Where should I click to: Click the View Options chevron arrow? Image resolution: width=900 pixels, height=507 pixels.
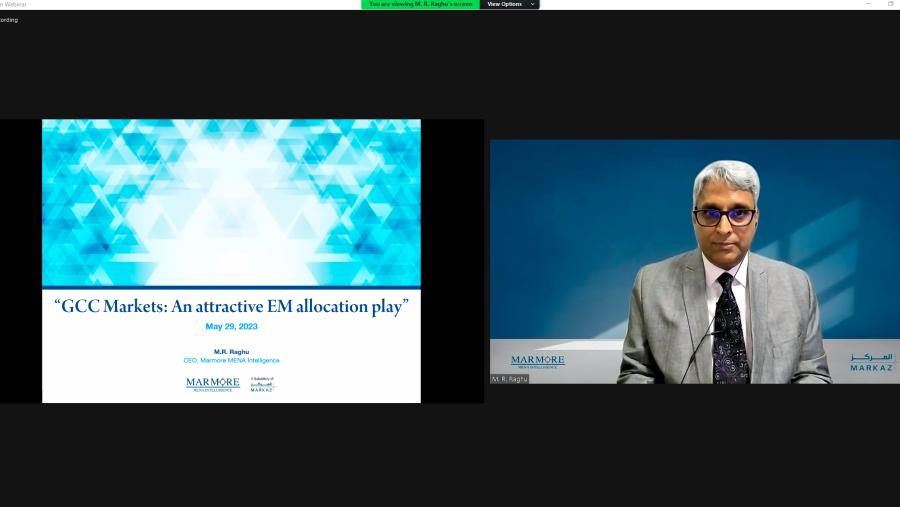coord(533,4)
